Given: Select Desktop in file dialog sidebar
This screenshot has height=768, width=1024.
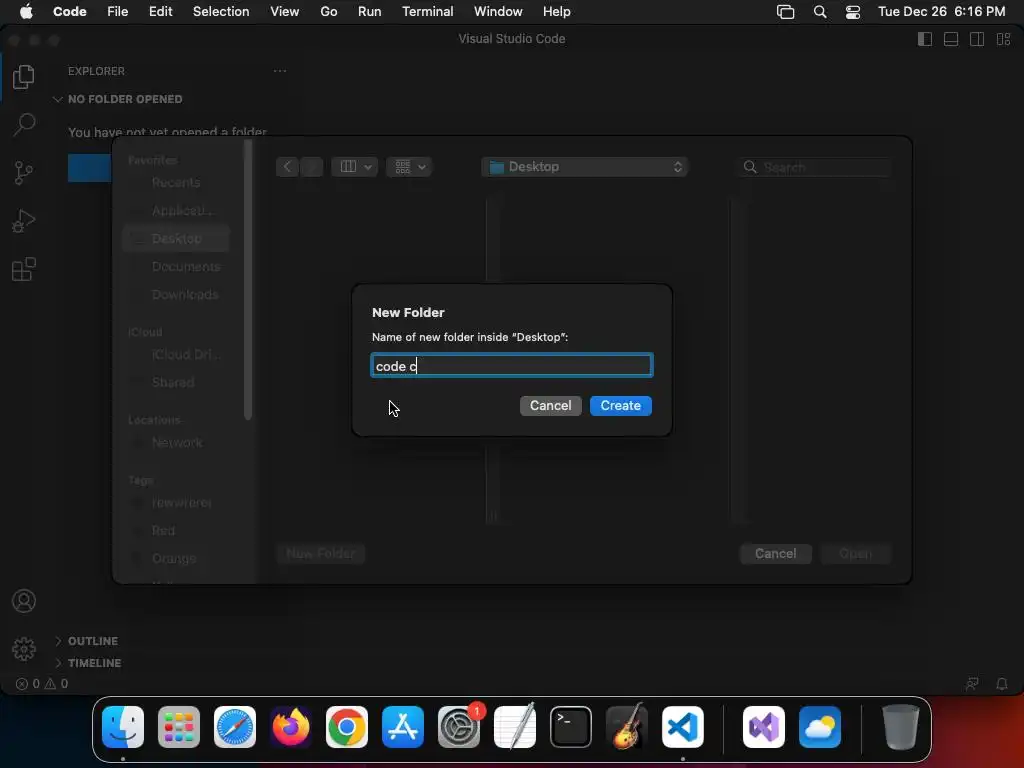Looking at the screenshot, I should coord(176,238).
